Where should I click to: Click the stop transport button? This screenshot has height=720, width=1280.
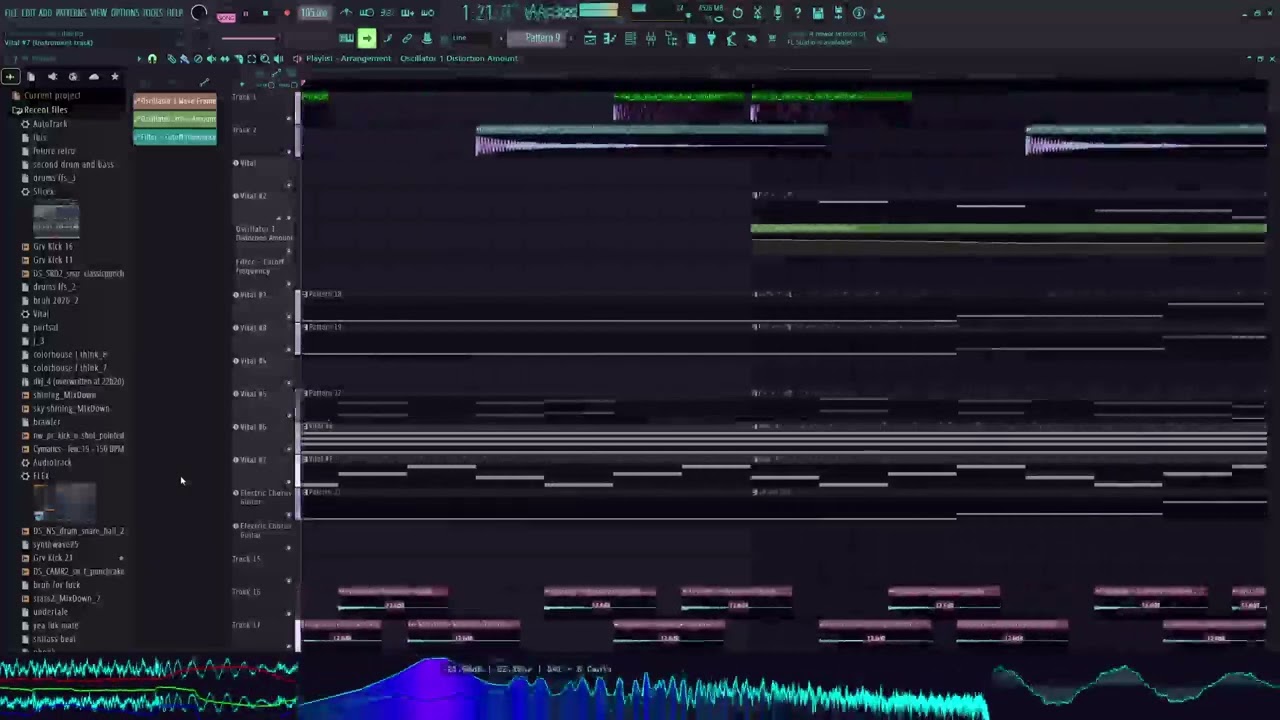265,14
